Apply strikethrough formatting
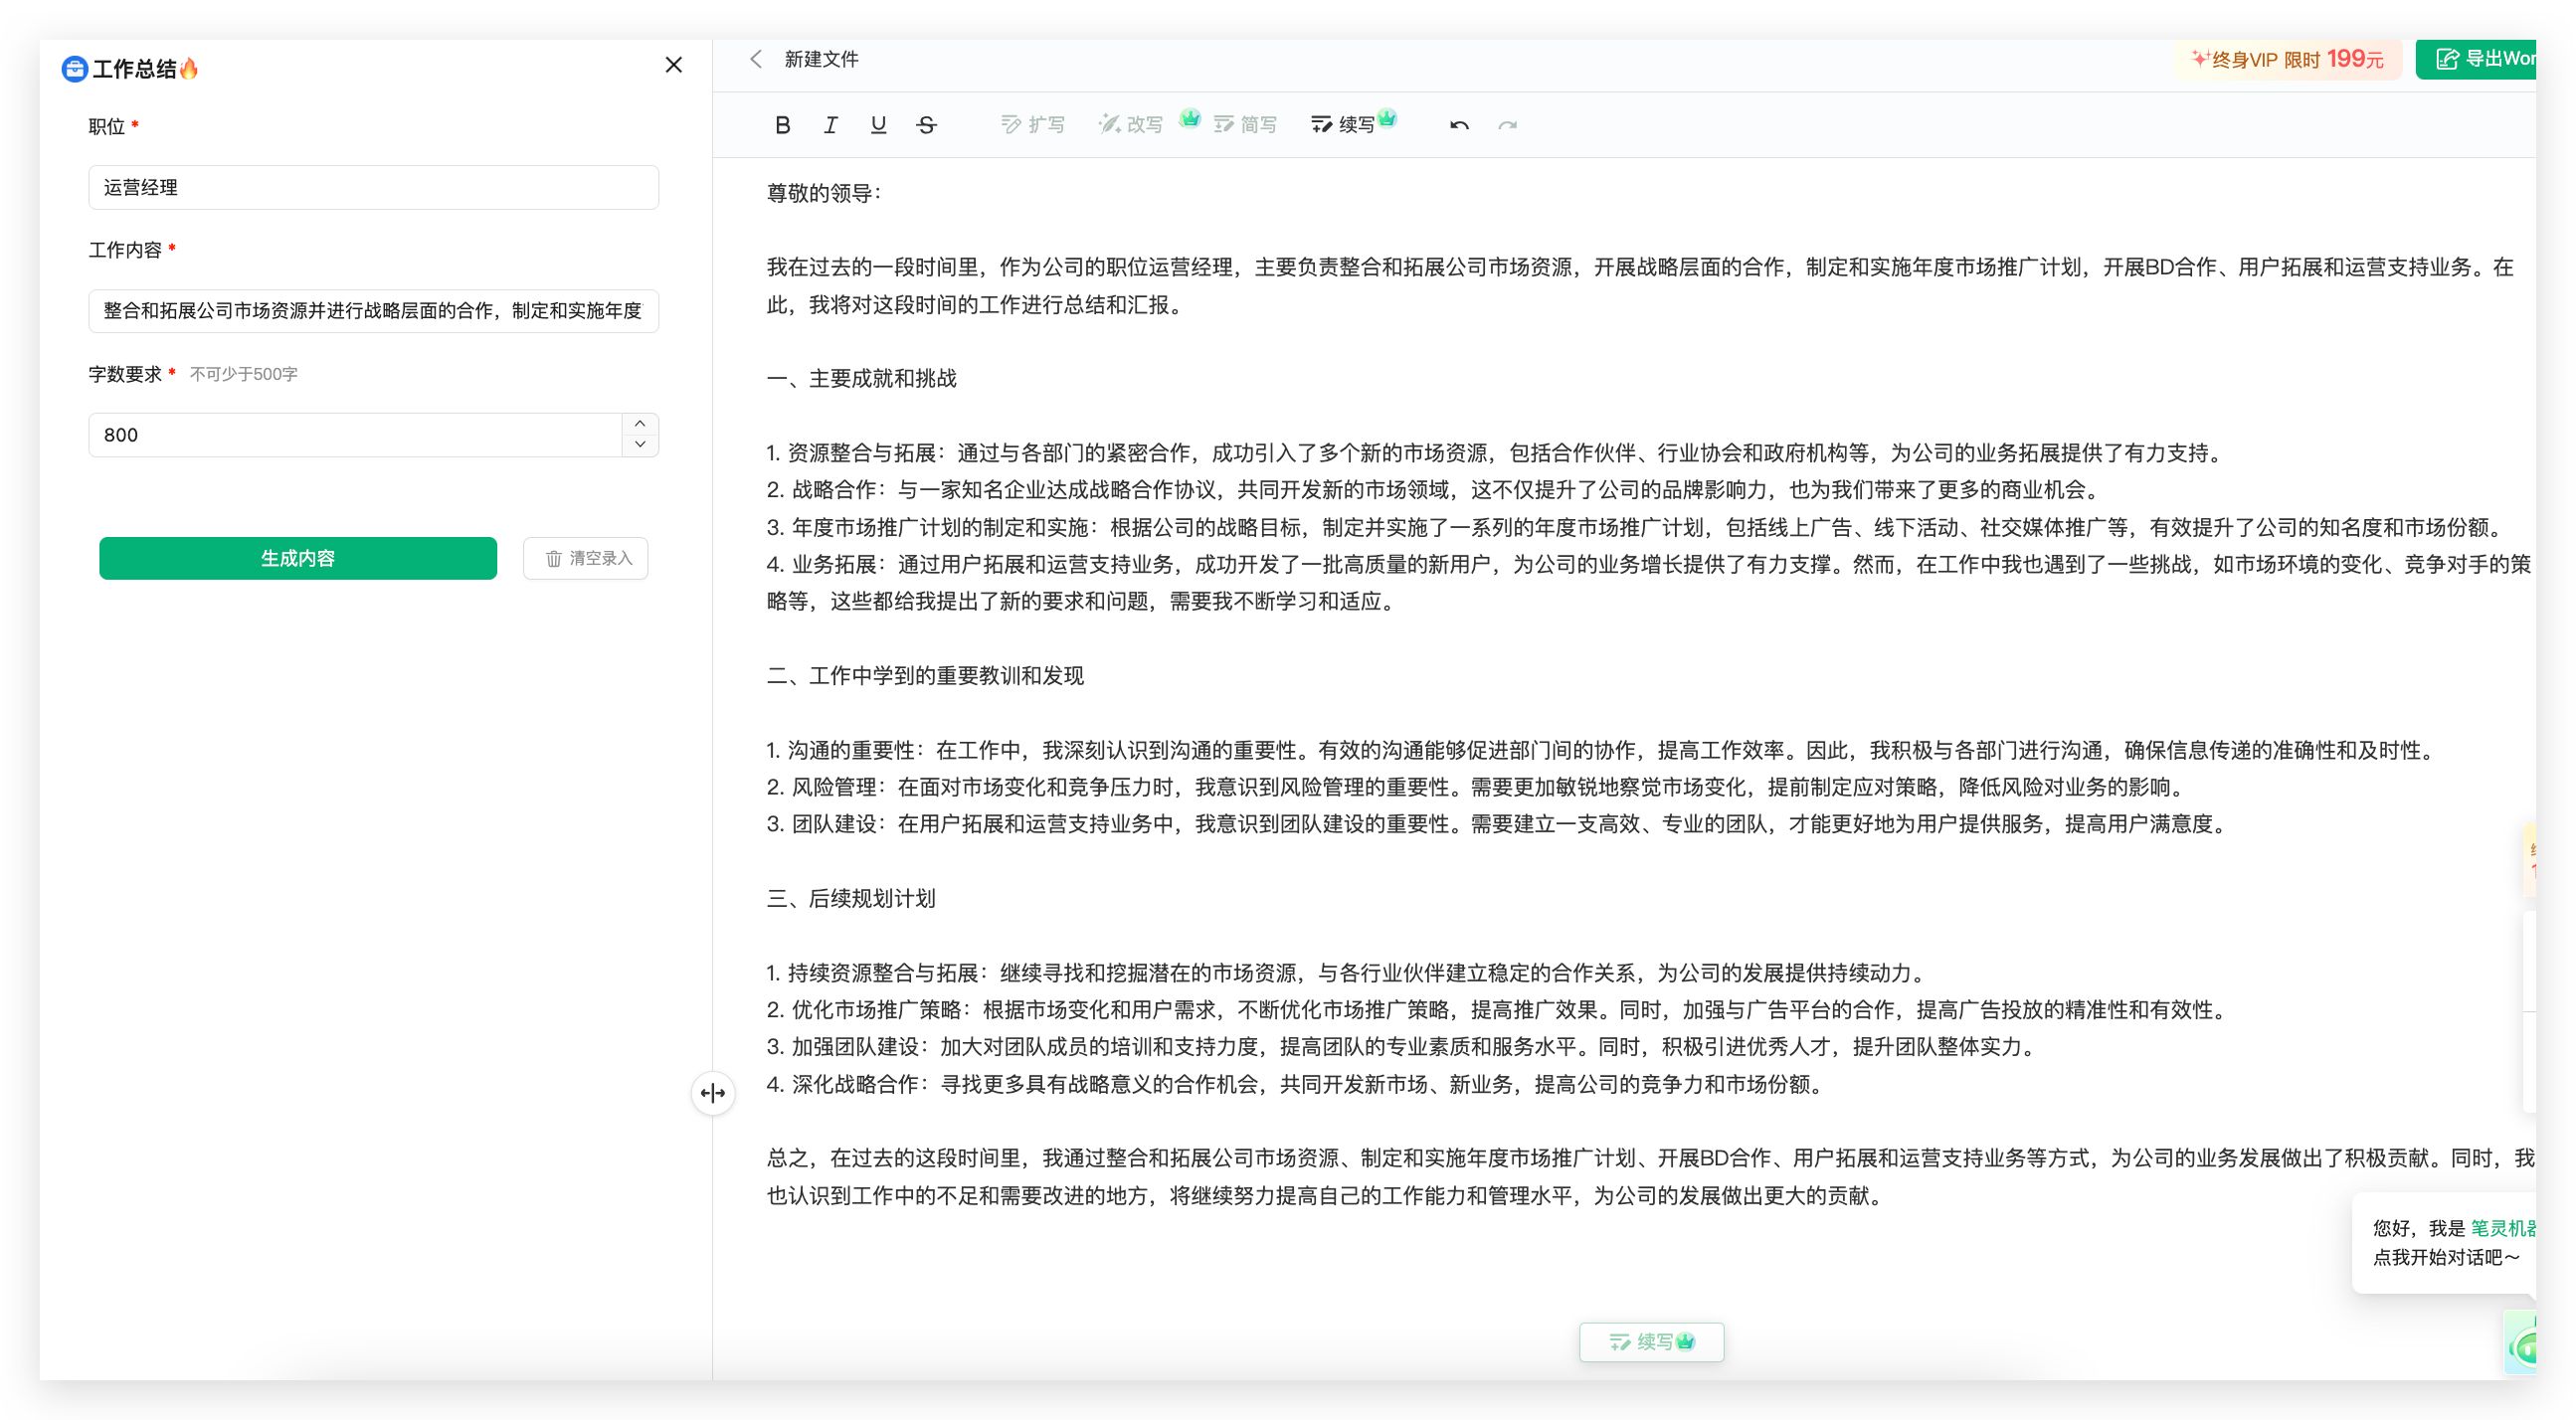The width and height of the screenshot is (2576, 1420). (x=926, y=125)
